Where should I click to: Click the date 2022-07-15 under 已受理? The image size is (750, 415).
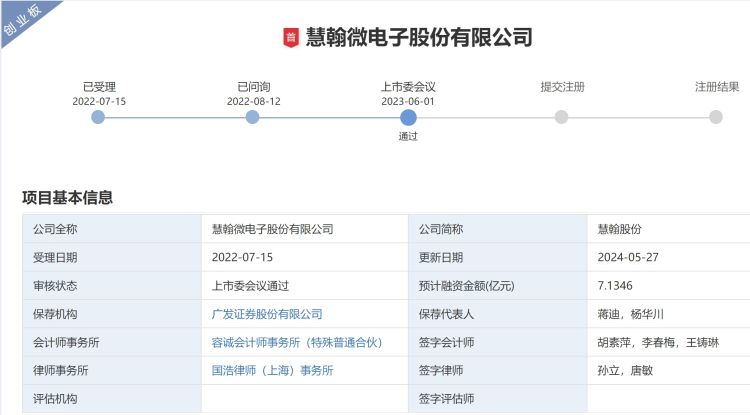pos(99,101)
